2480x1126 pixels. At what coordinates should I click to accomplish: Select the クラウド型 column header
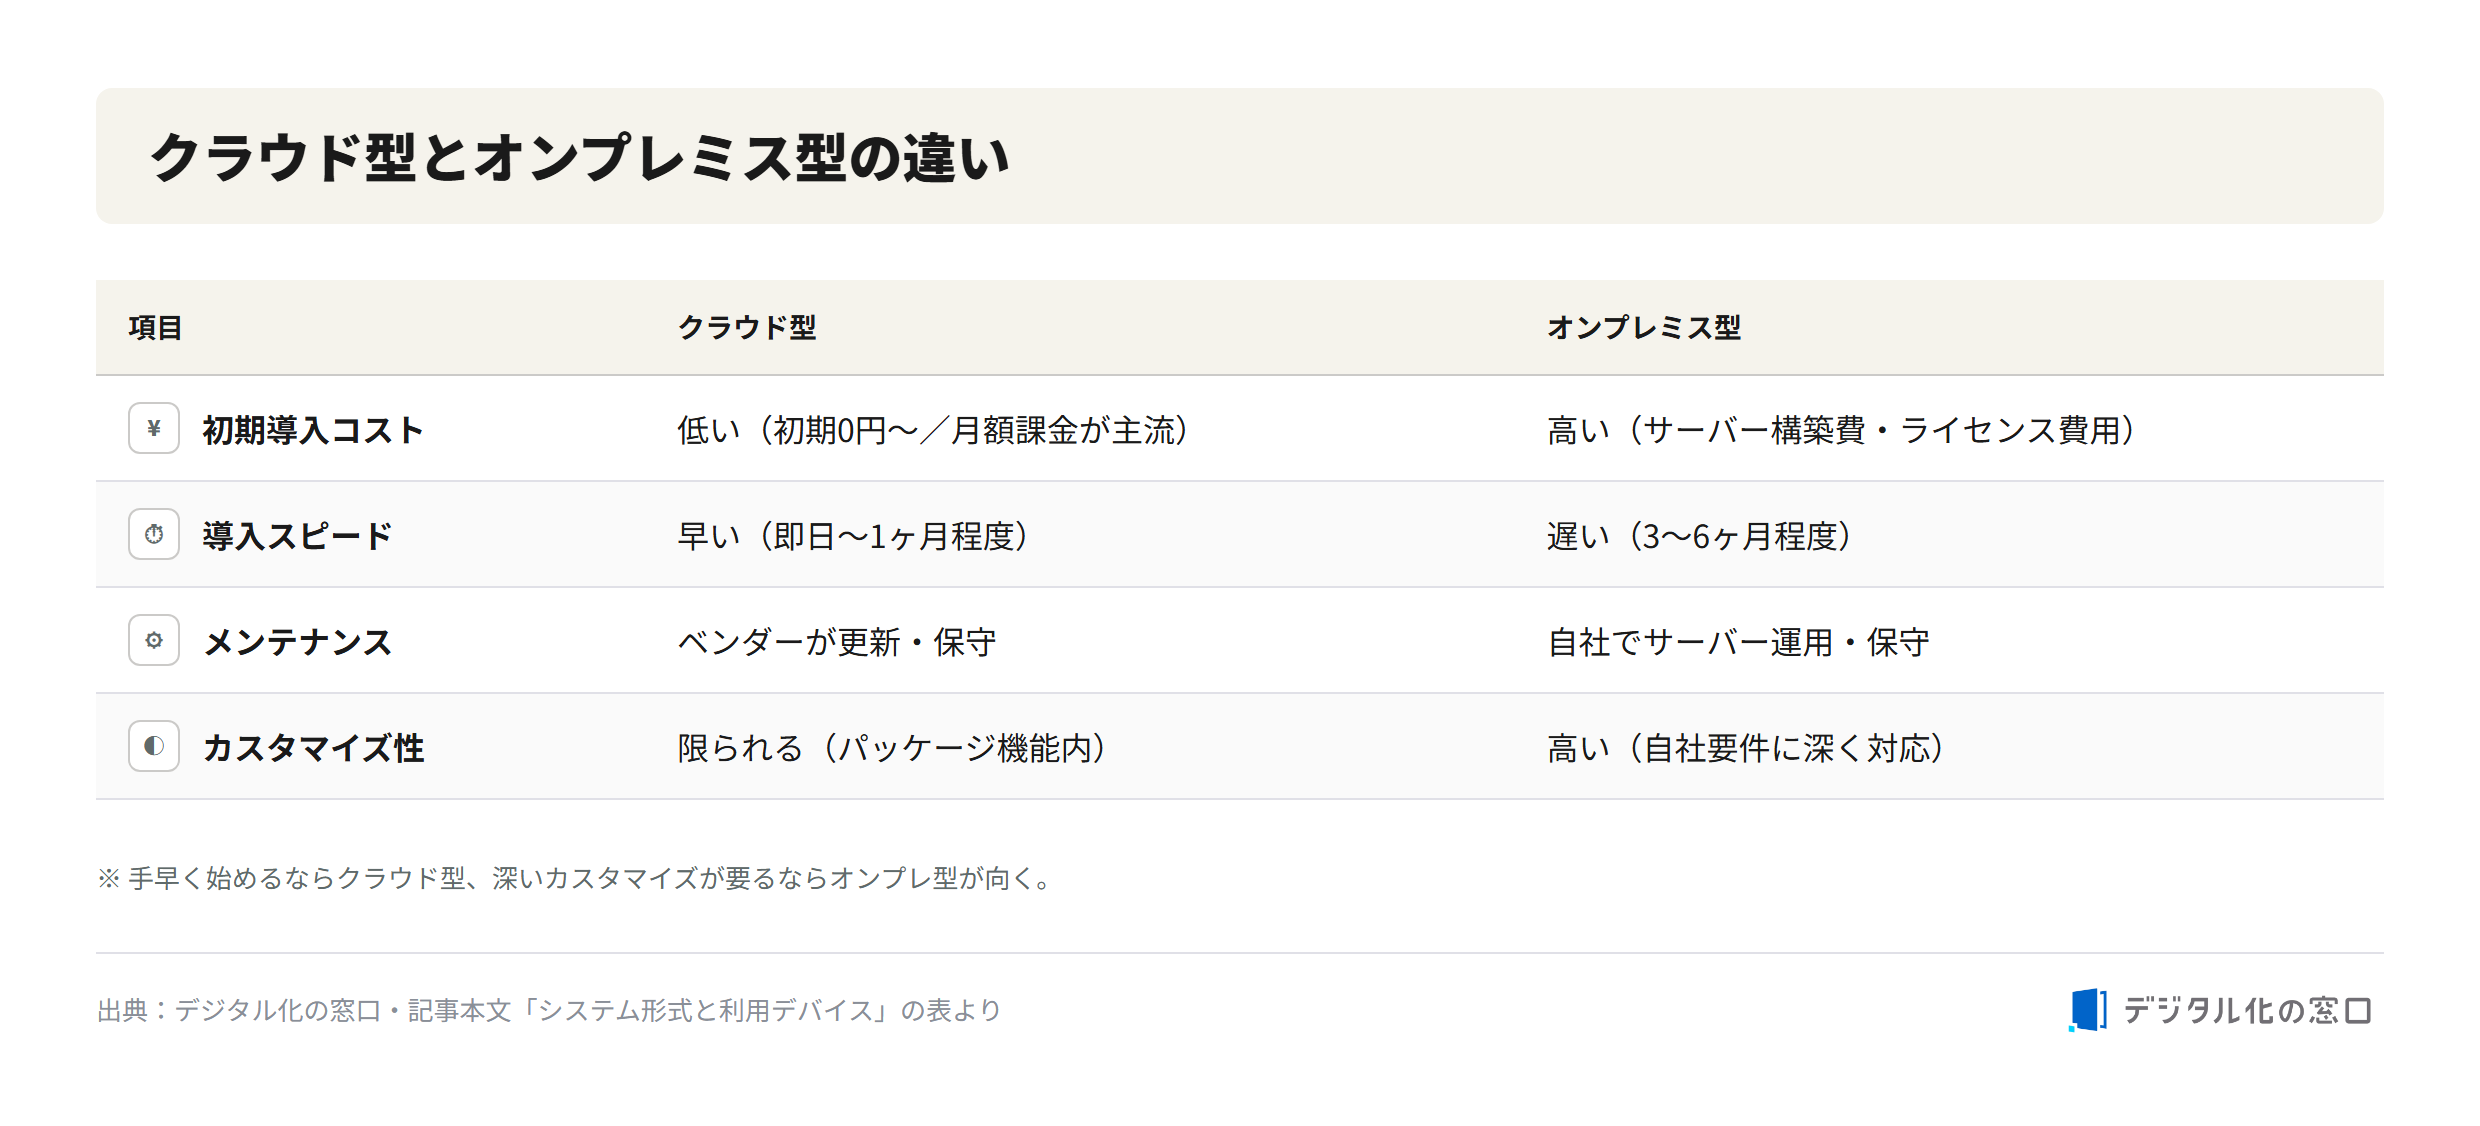click(x=747, y=327)
